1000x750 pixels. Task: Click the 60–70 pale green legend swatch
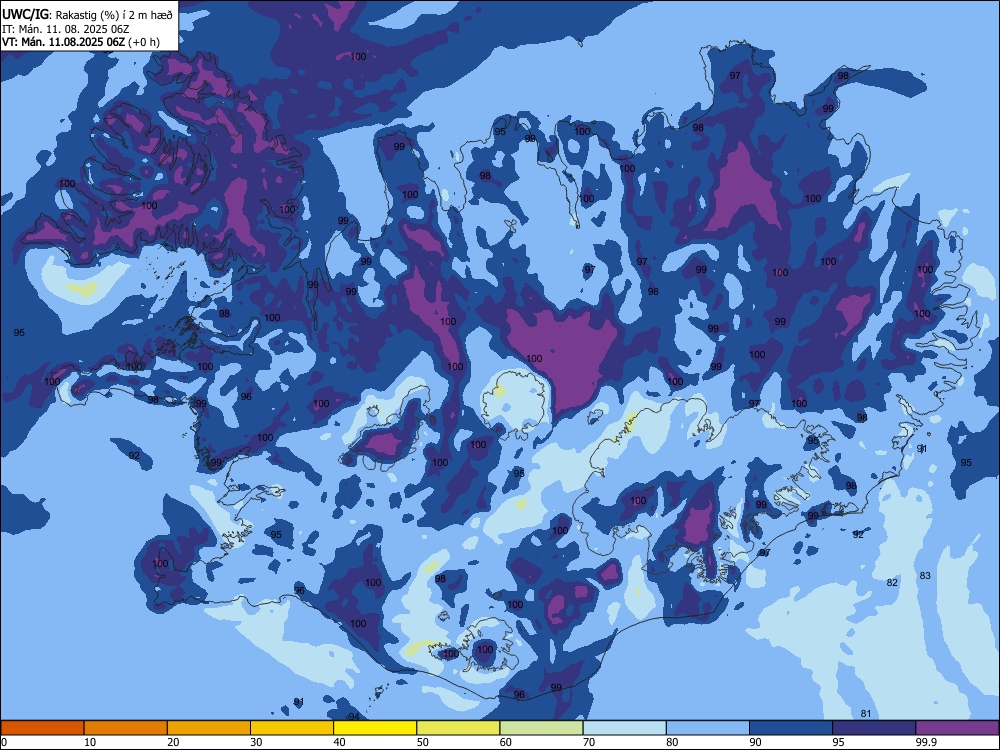coord(541,728)
